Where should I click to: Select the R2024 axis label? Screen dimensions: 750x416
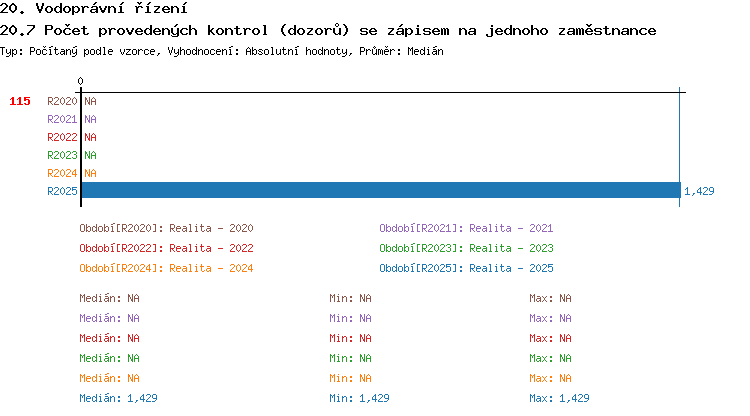pos(62,173)
